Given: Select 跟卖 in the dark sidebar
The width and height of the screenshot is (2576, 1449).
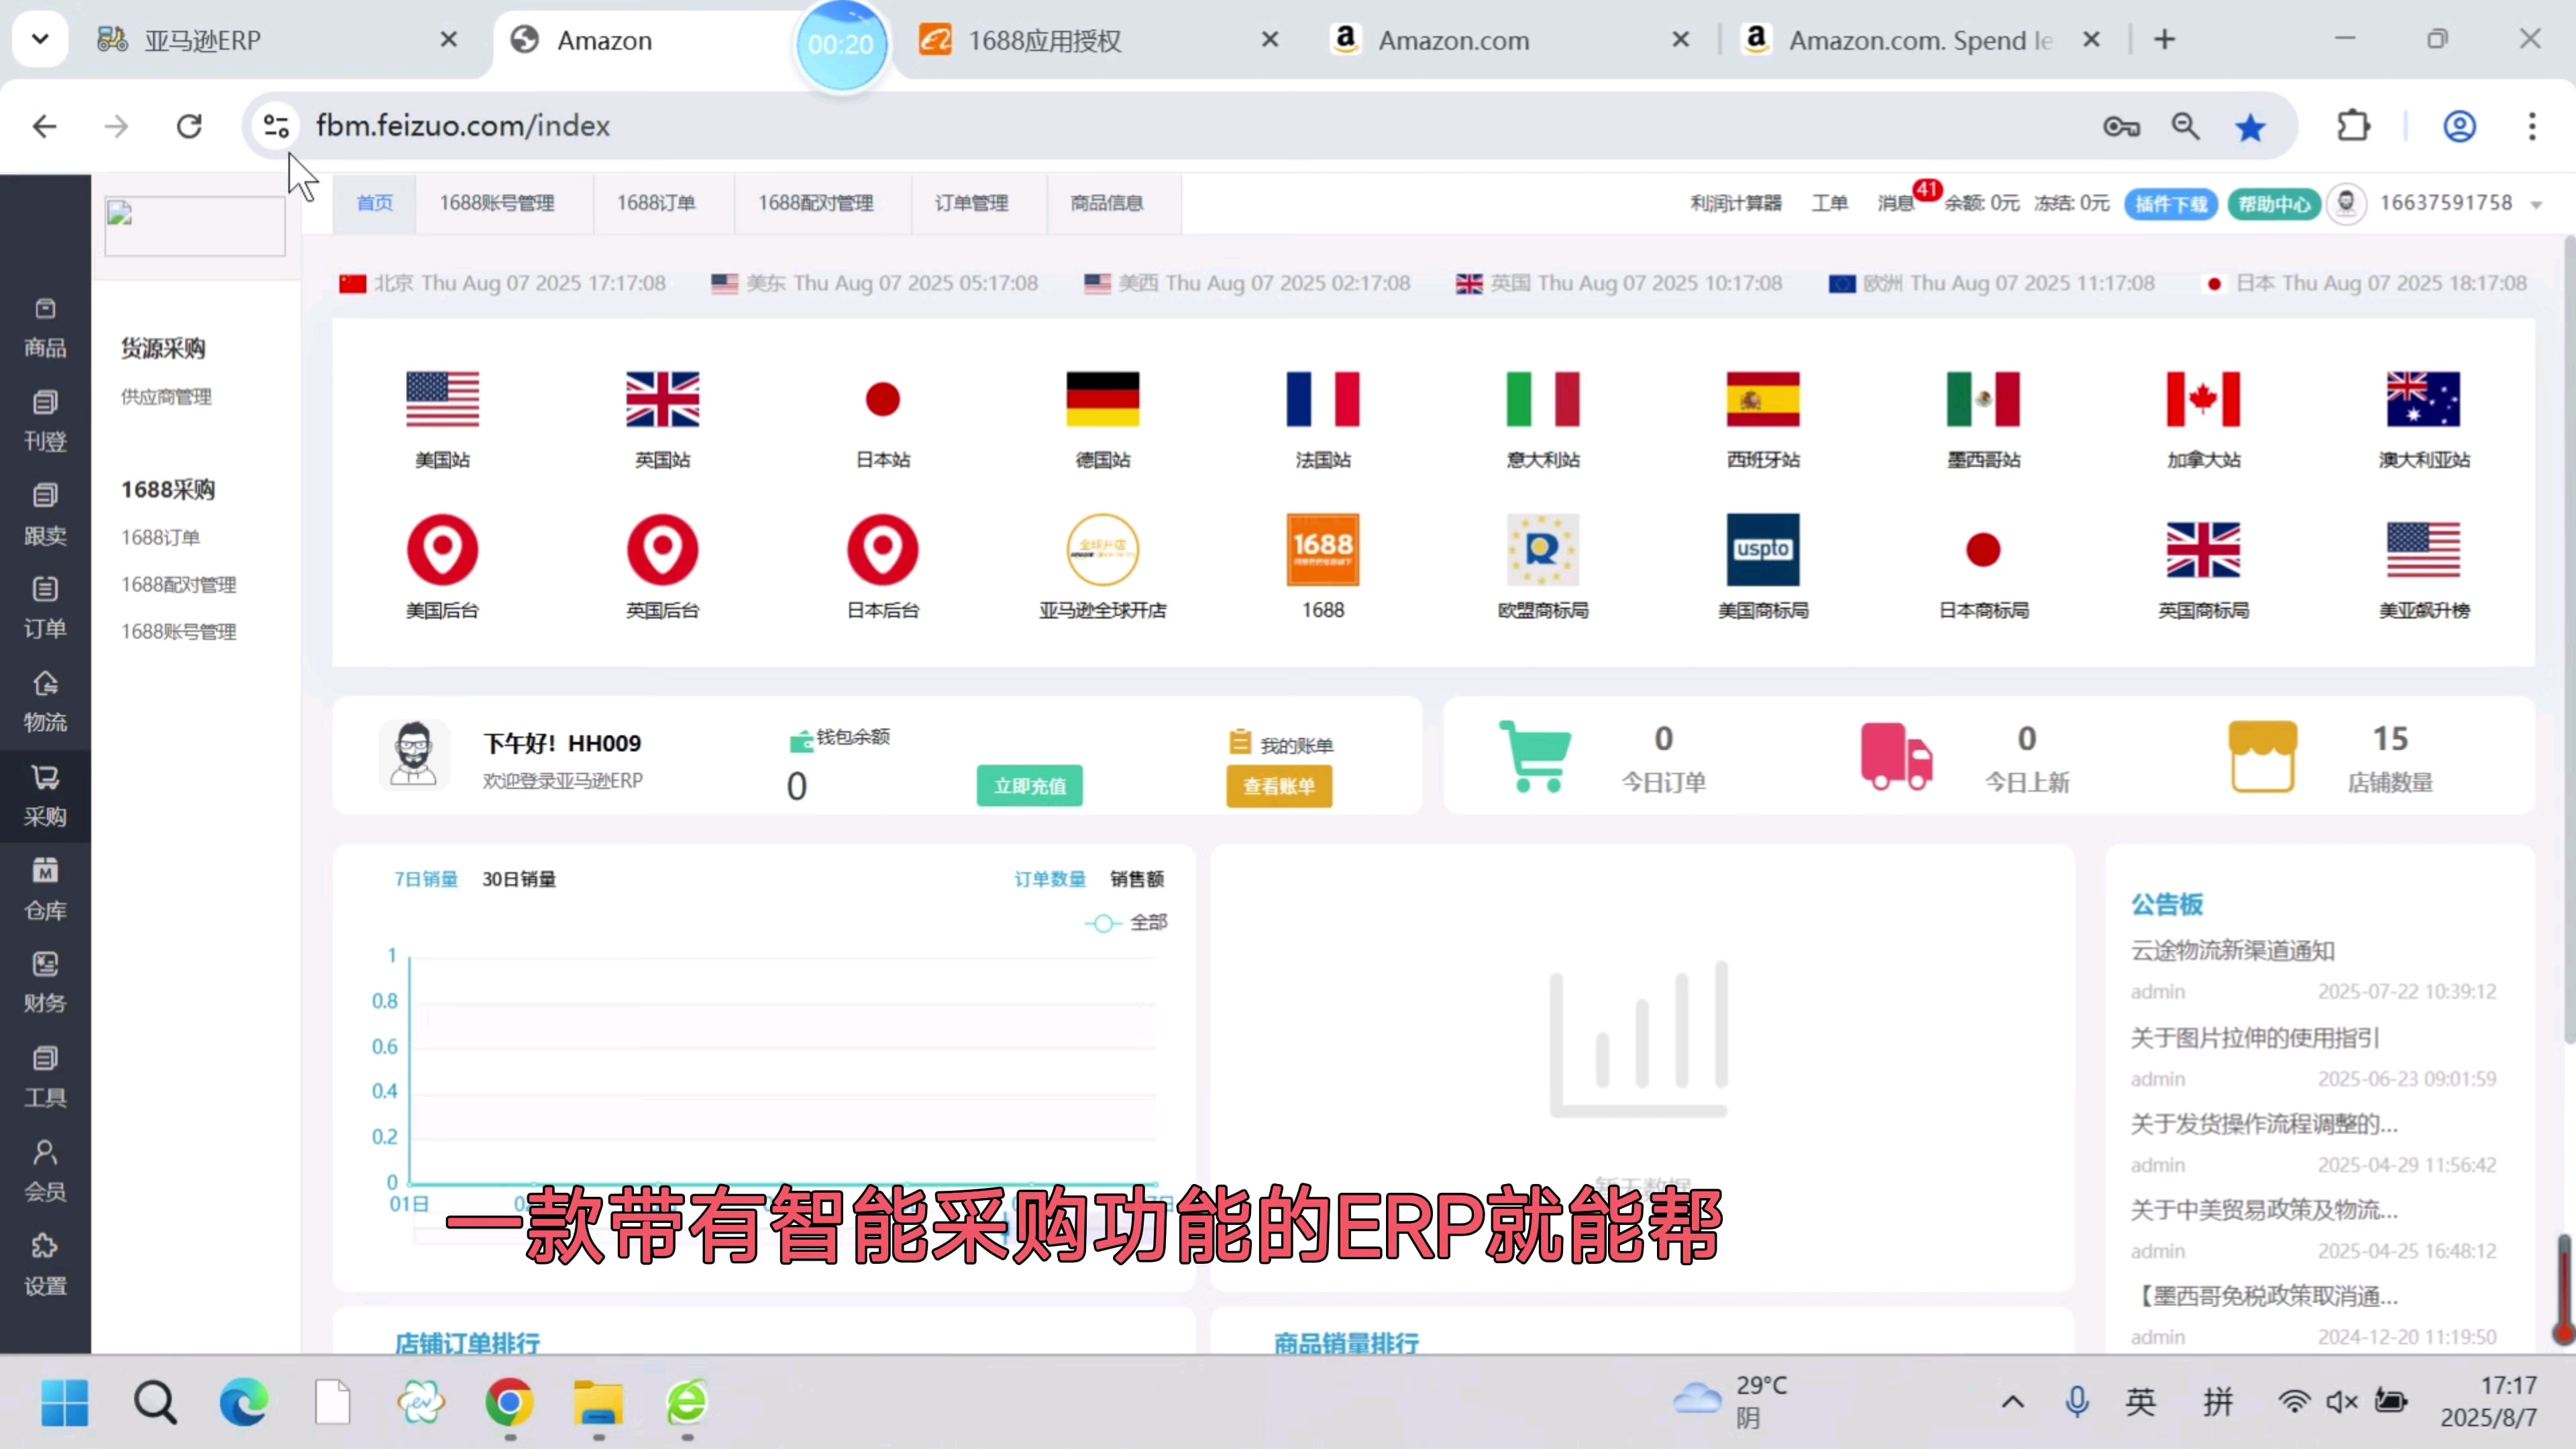Looking at the screenshot, I should click(45, 516).
